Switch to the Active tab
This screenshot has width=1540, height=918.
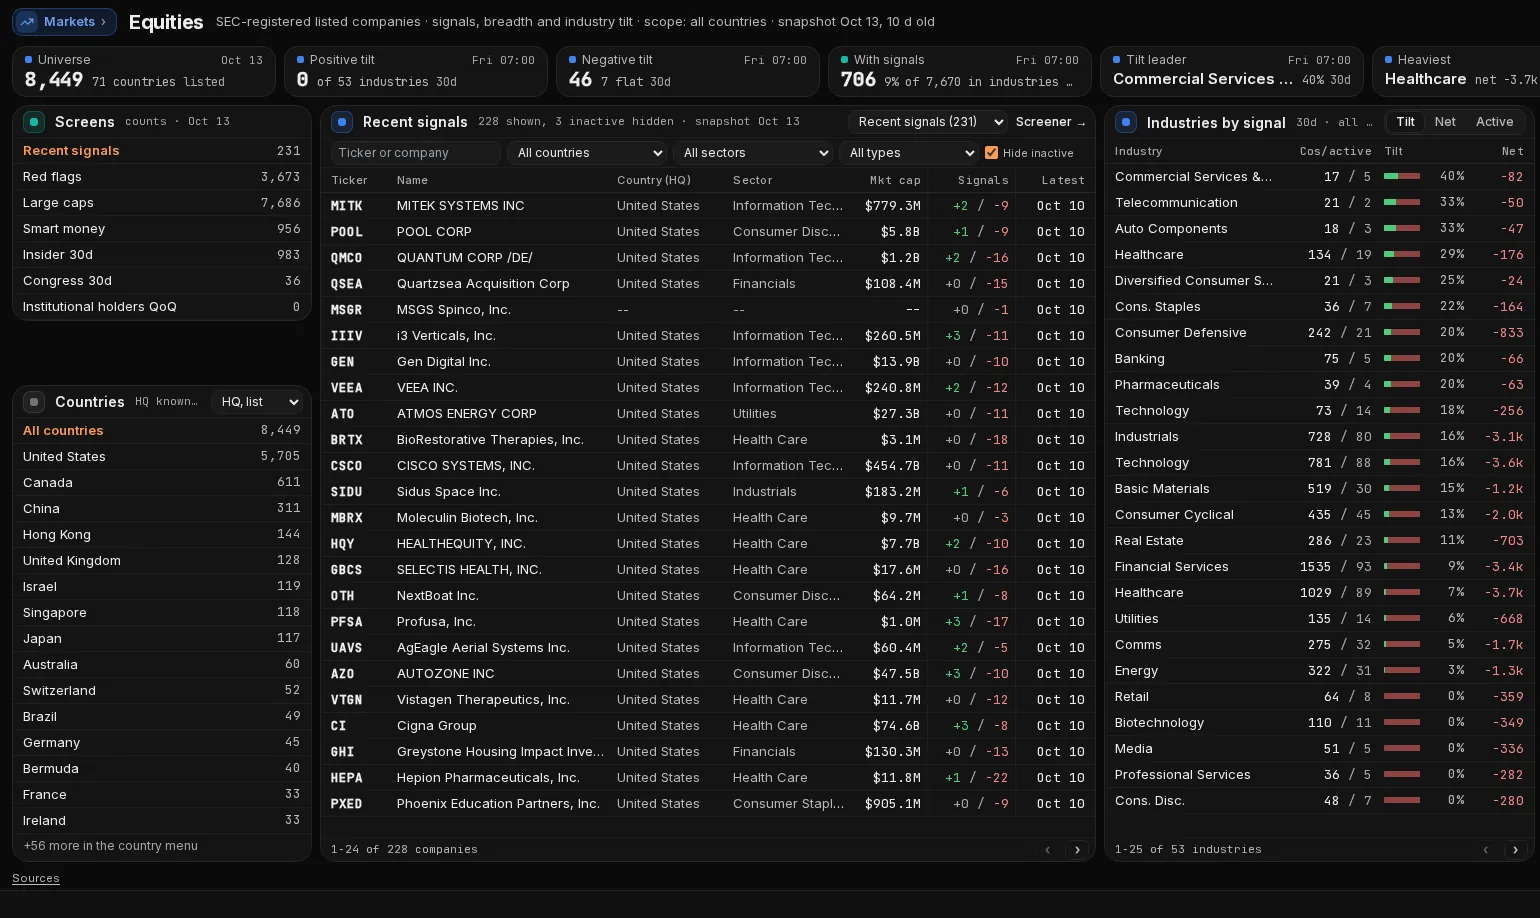1494,122
